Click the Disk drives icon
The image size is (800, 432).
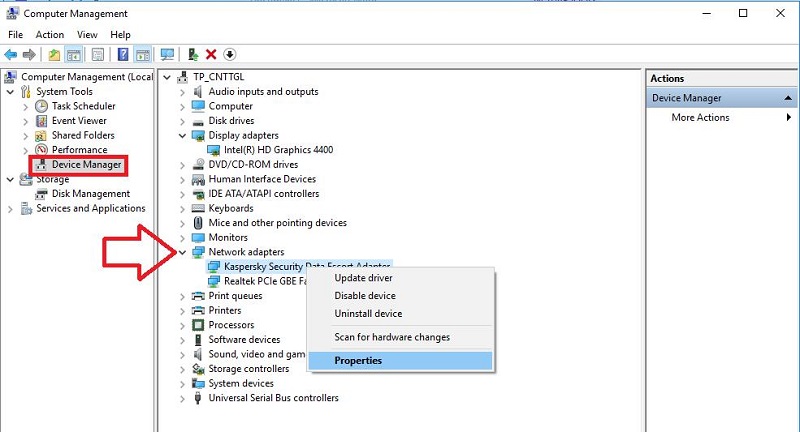click(198, 121)
